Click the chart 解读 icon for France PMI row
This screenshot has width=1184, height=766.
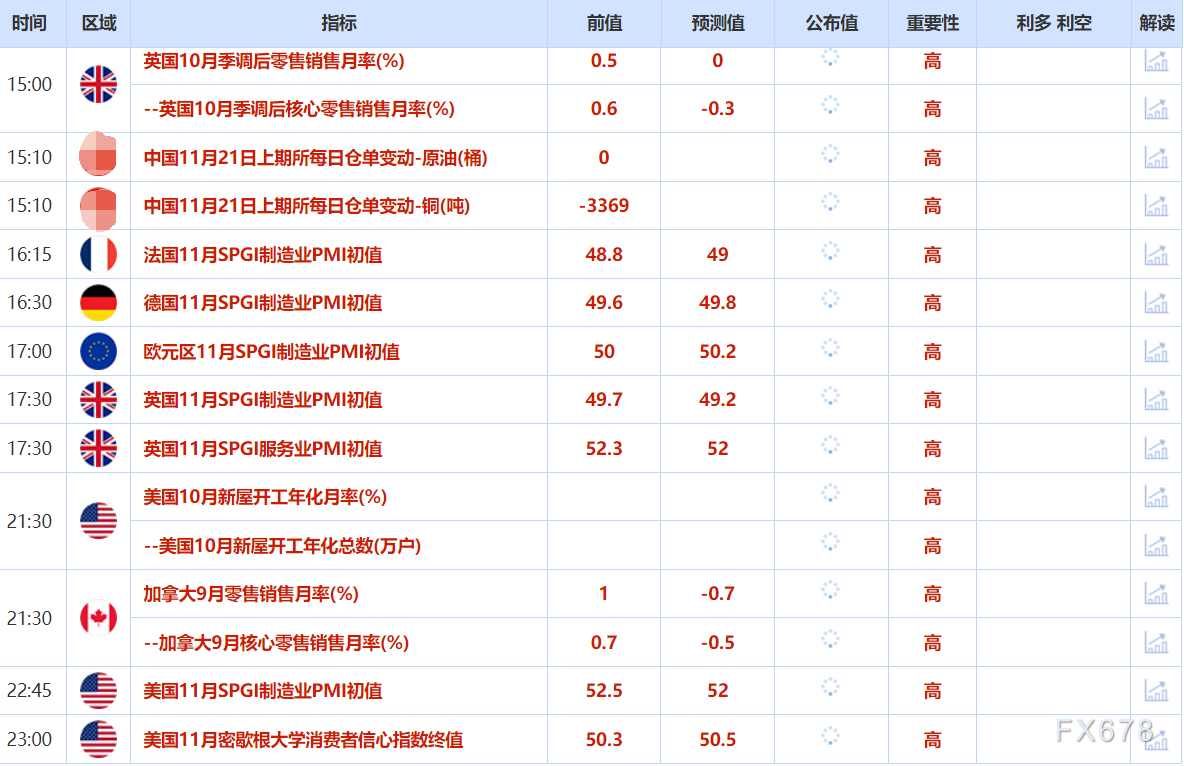[x=1157, y=254]
